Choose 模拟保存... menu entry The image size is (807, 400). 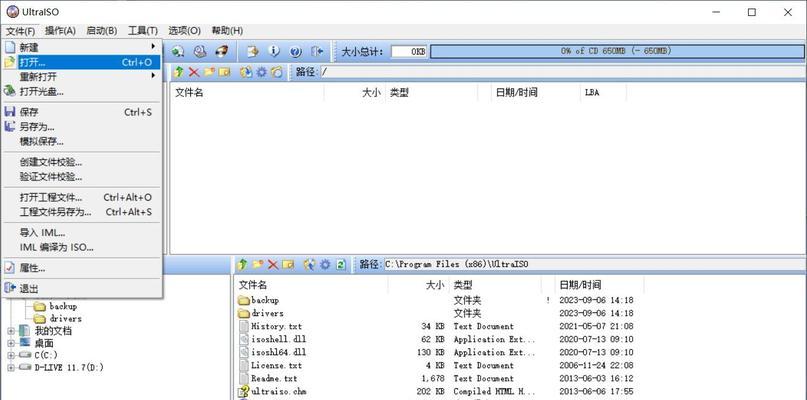tap(82, 141)
